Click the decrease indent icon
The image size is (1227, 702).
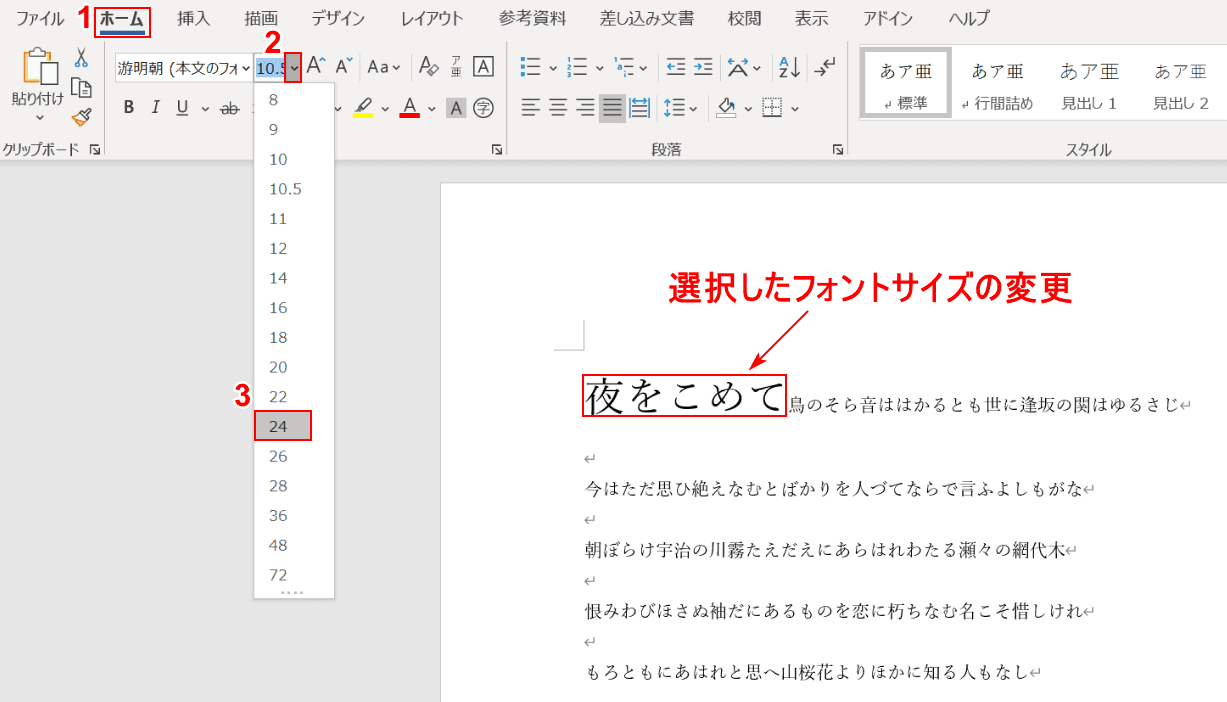click(x=676, y=67)
